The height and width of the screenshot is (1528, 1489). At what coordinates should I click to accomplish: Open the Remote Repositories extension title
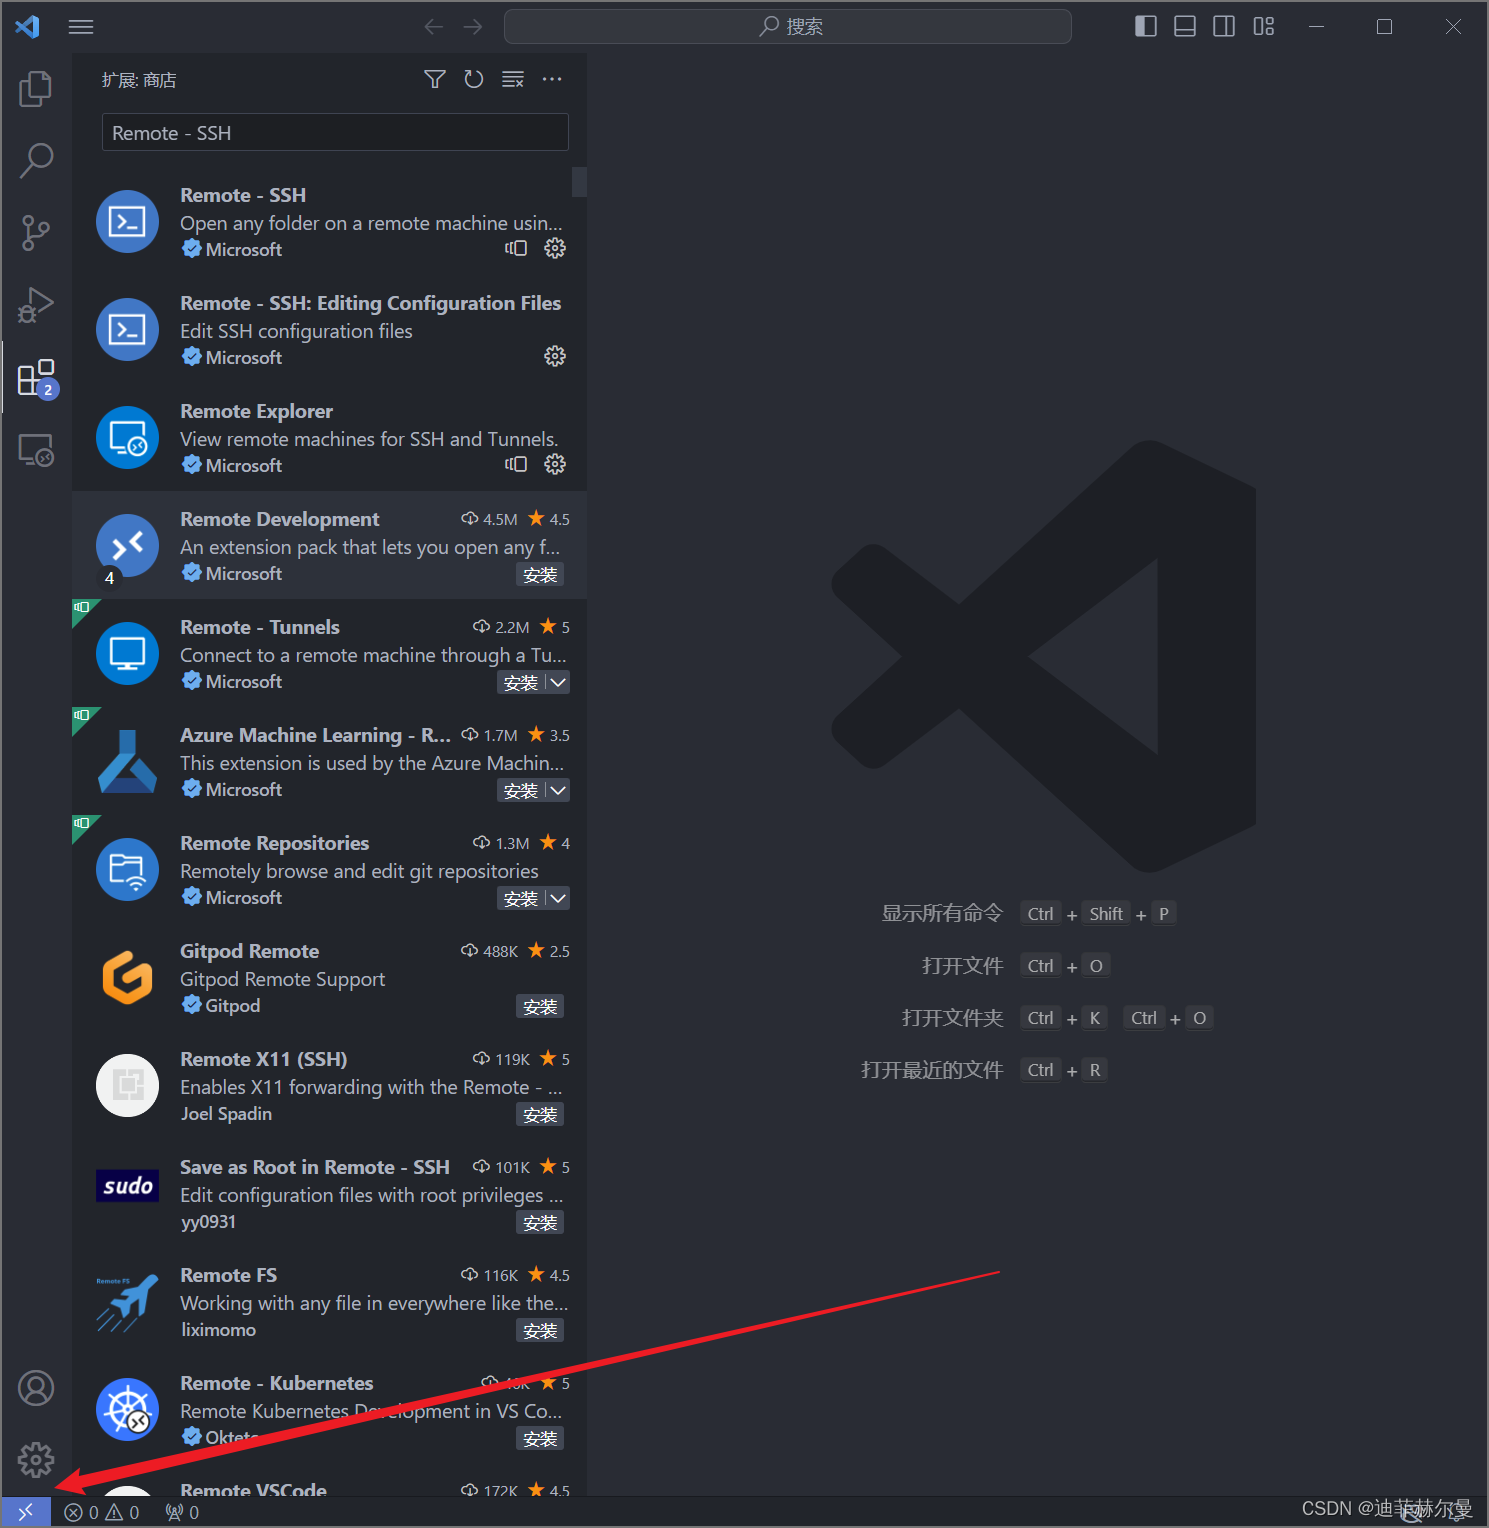pos(274,843)
